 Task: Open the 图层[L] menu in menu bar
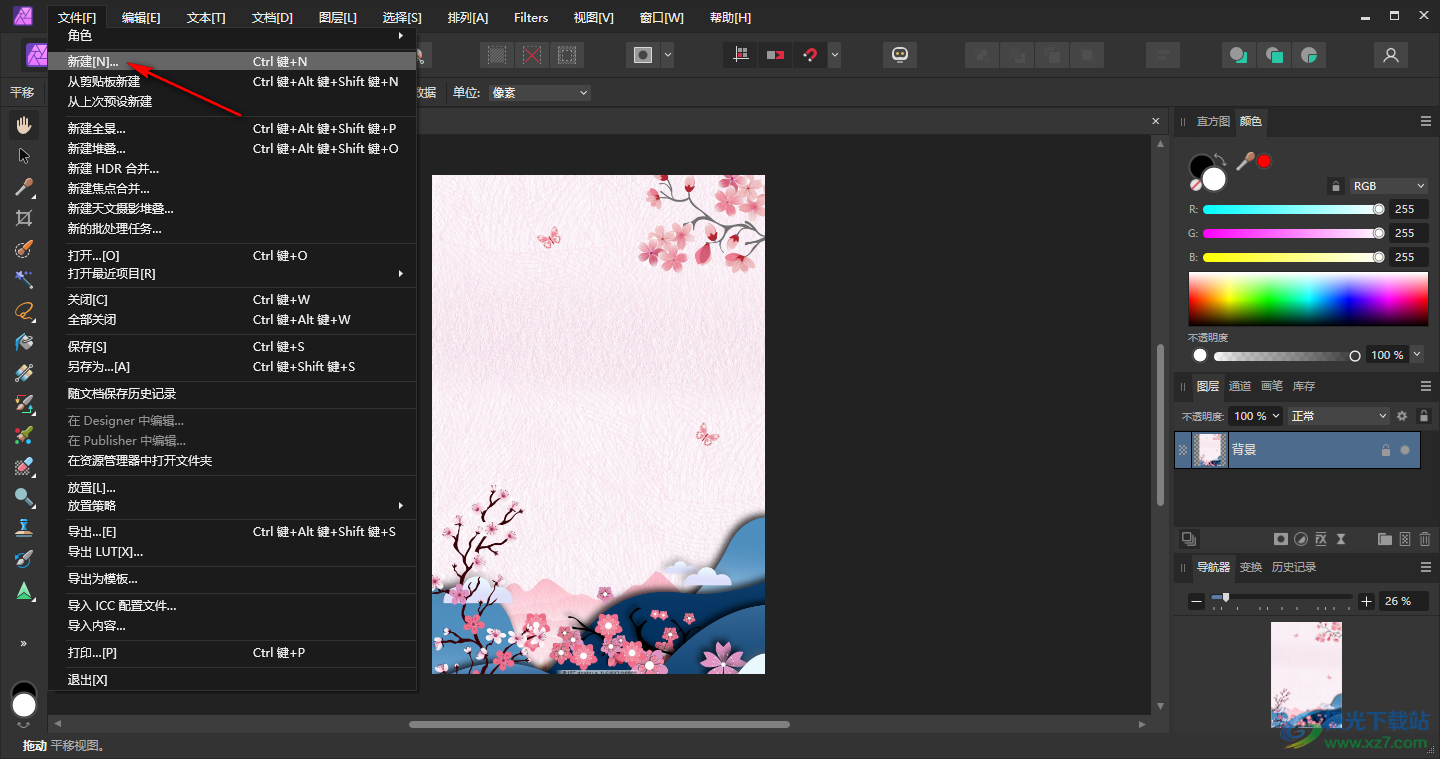(x=338, y=17)
